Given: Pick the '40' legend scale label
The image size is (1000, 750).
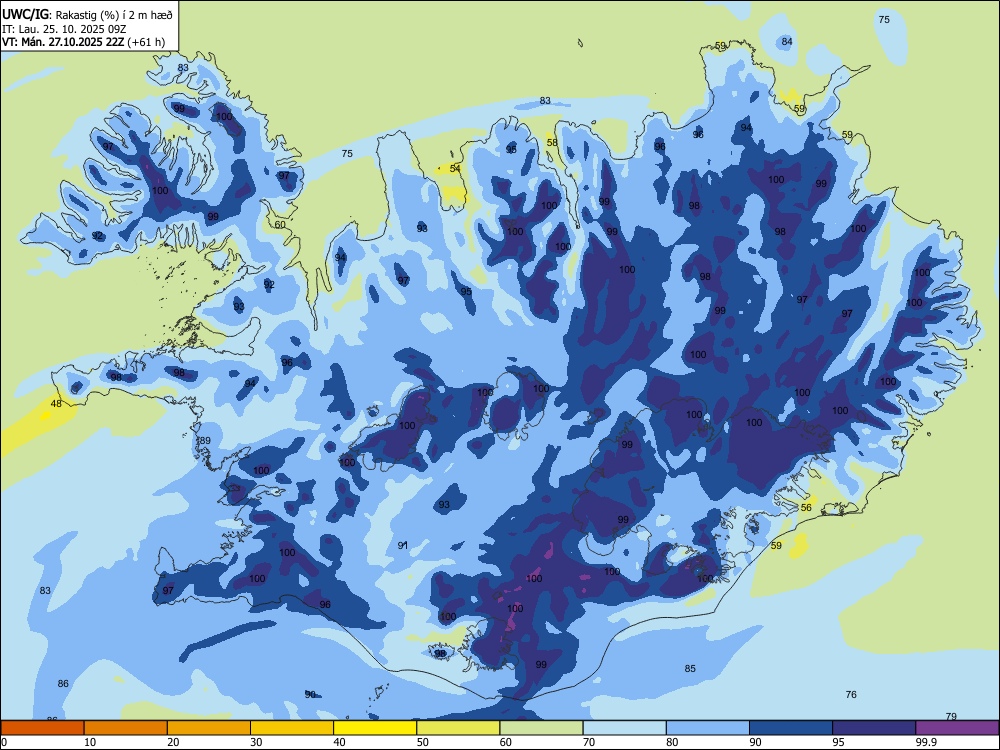Looking at the screenshot, I should click(339, 742).
